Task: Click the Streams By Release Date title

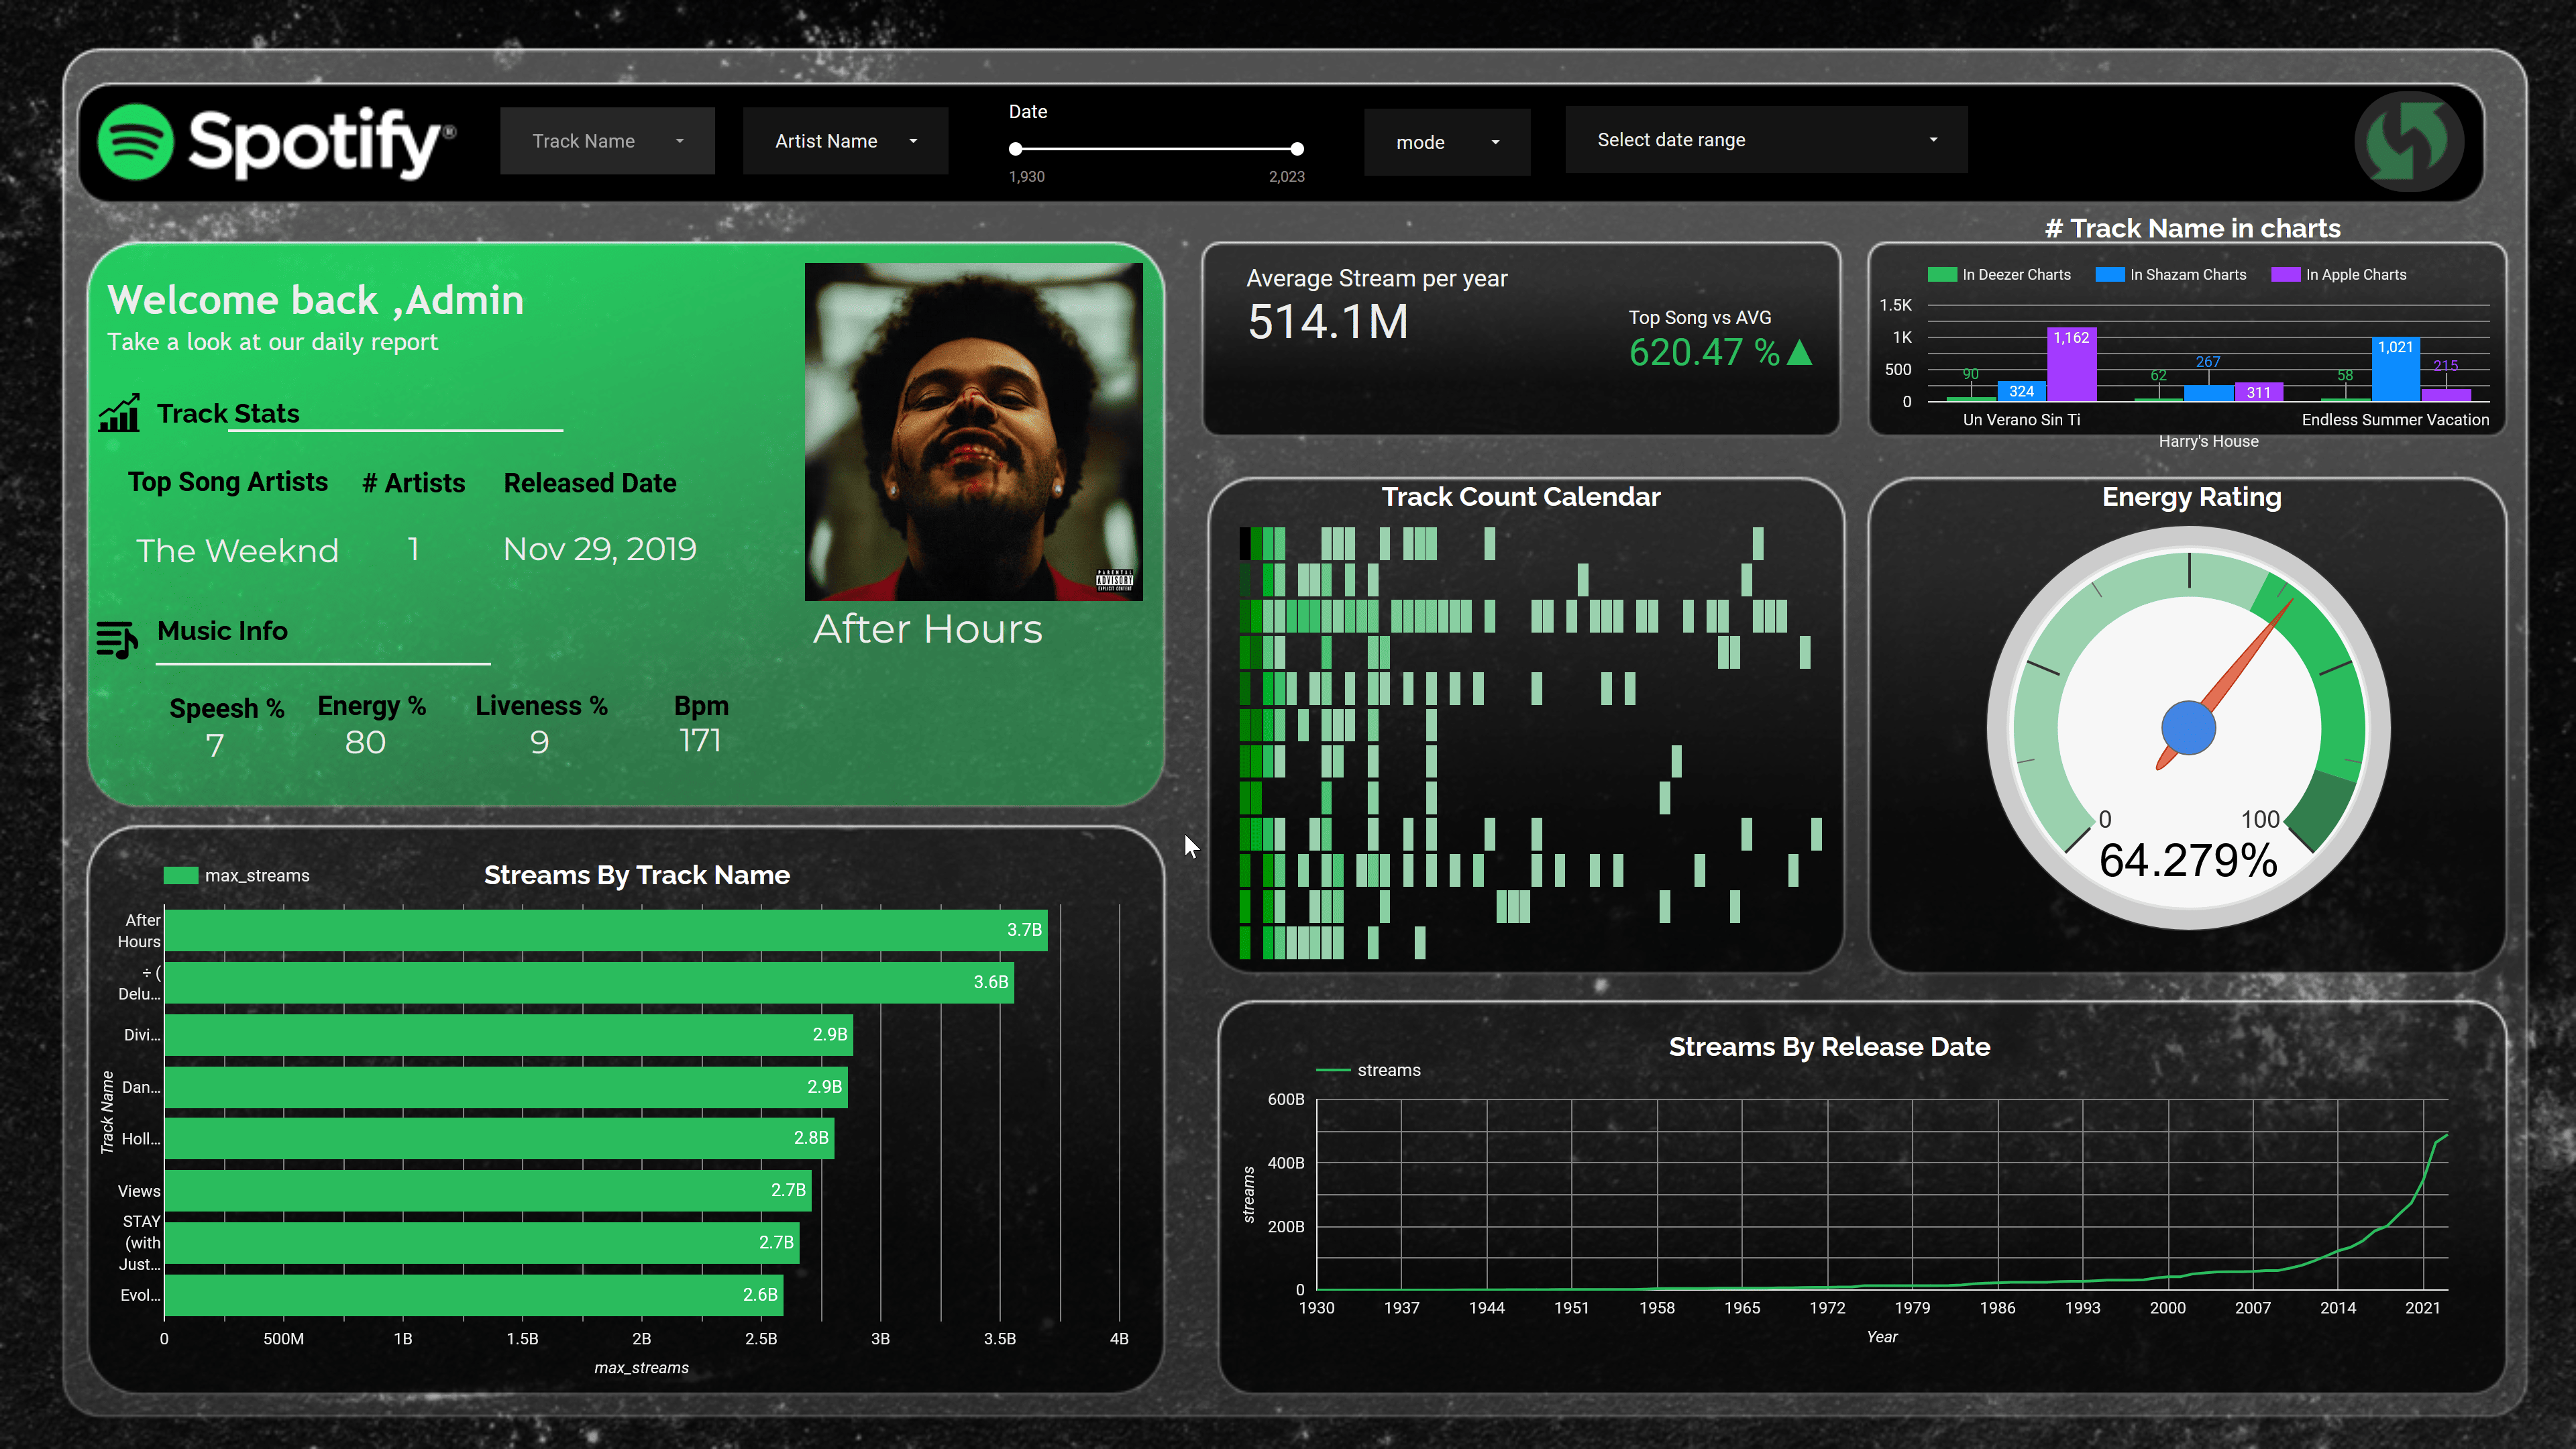Action: coord(1829,1047)
